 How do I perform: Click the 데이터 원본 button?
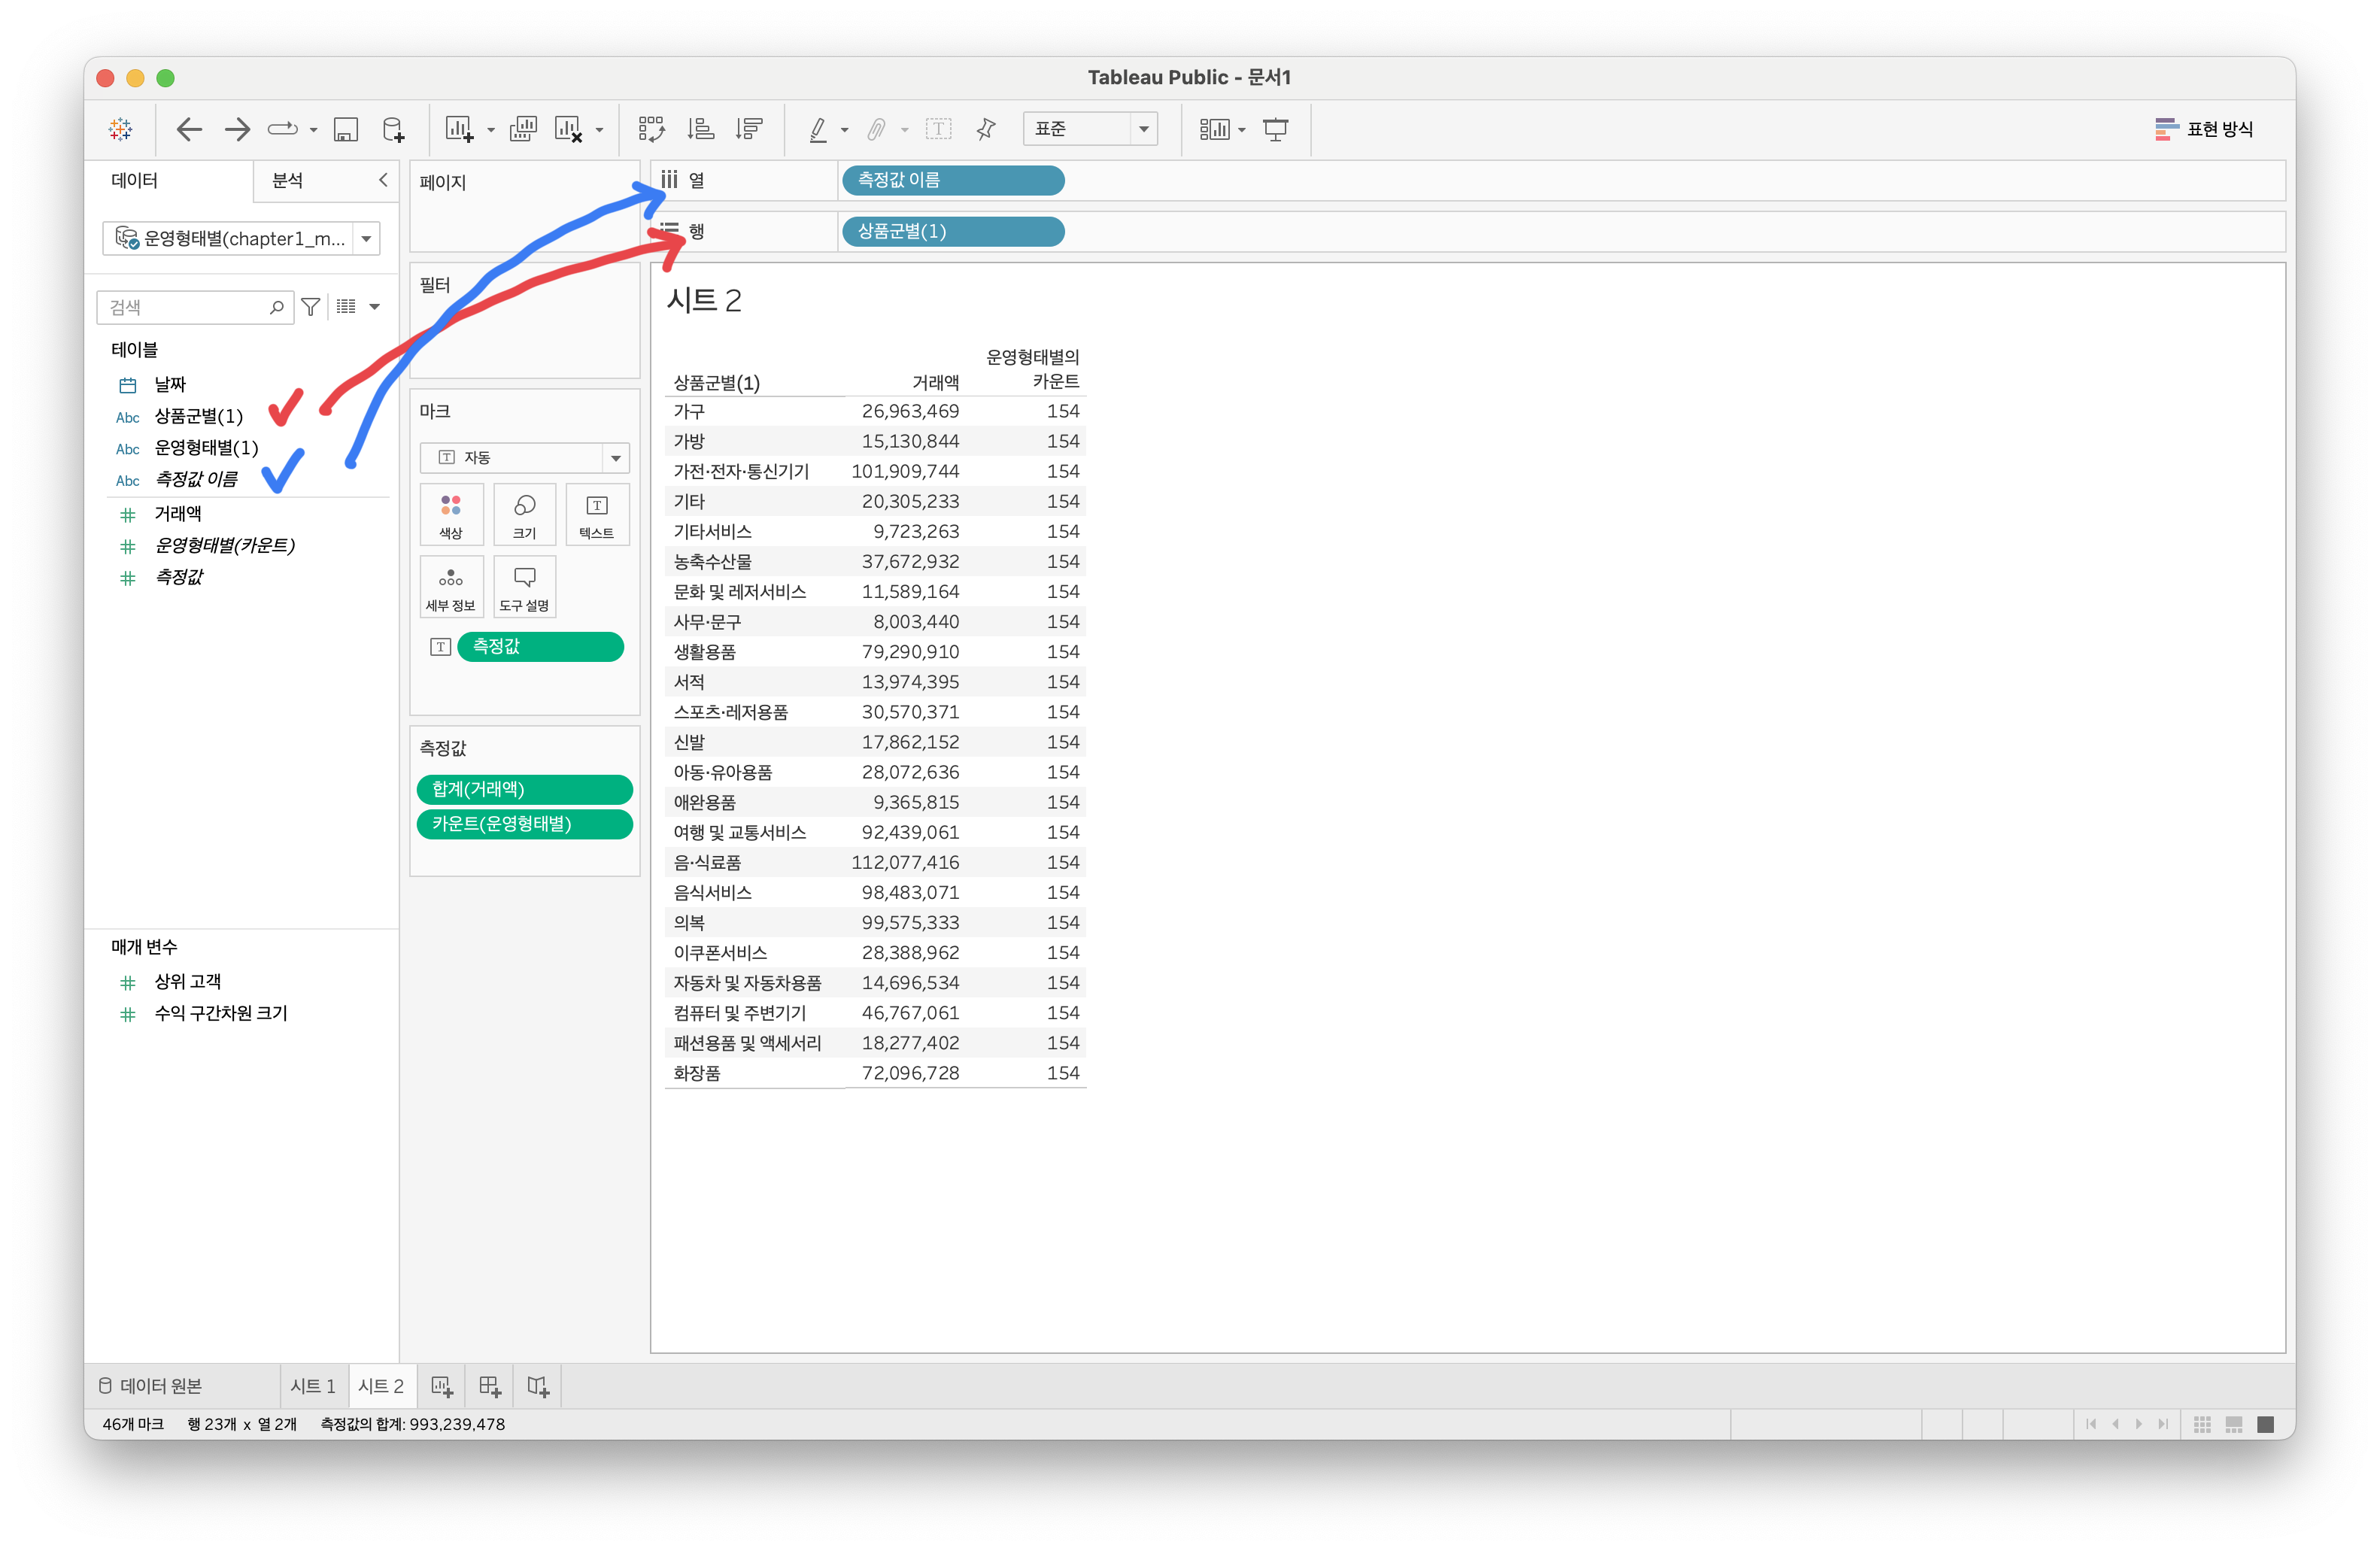(151, 1386)
